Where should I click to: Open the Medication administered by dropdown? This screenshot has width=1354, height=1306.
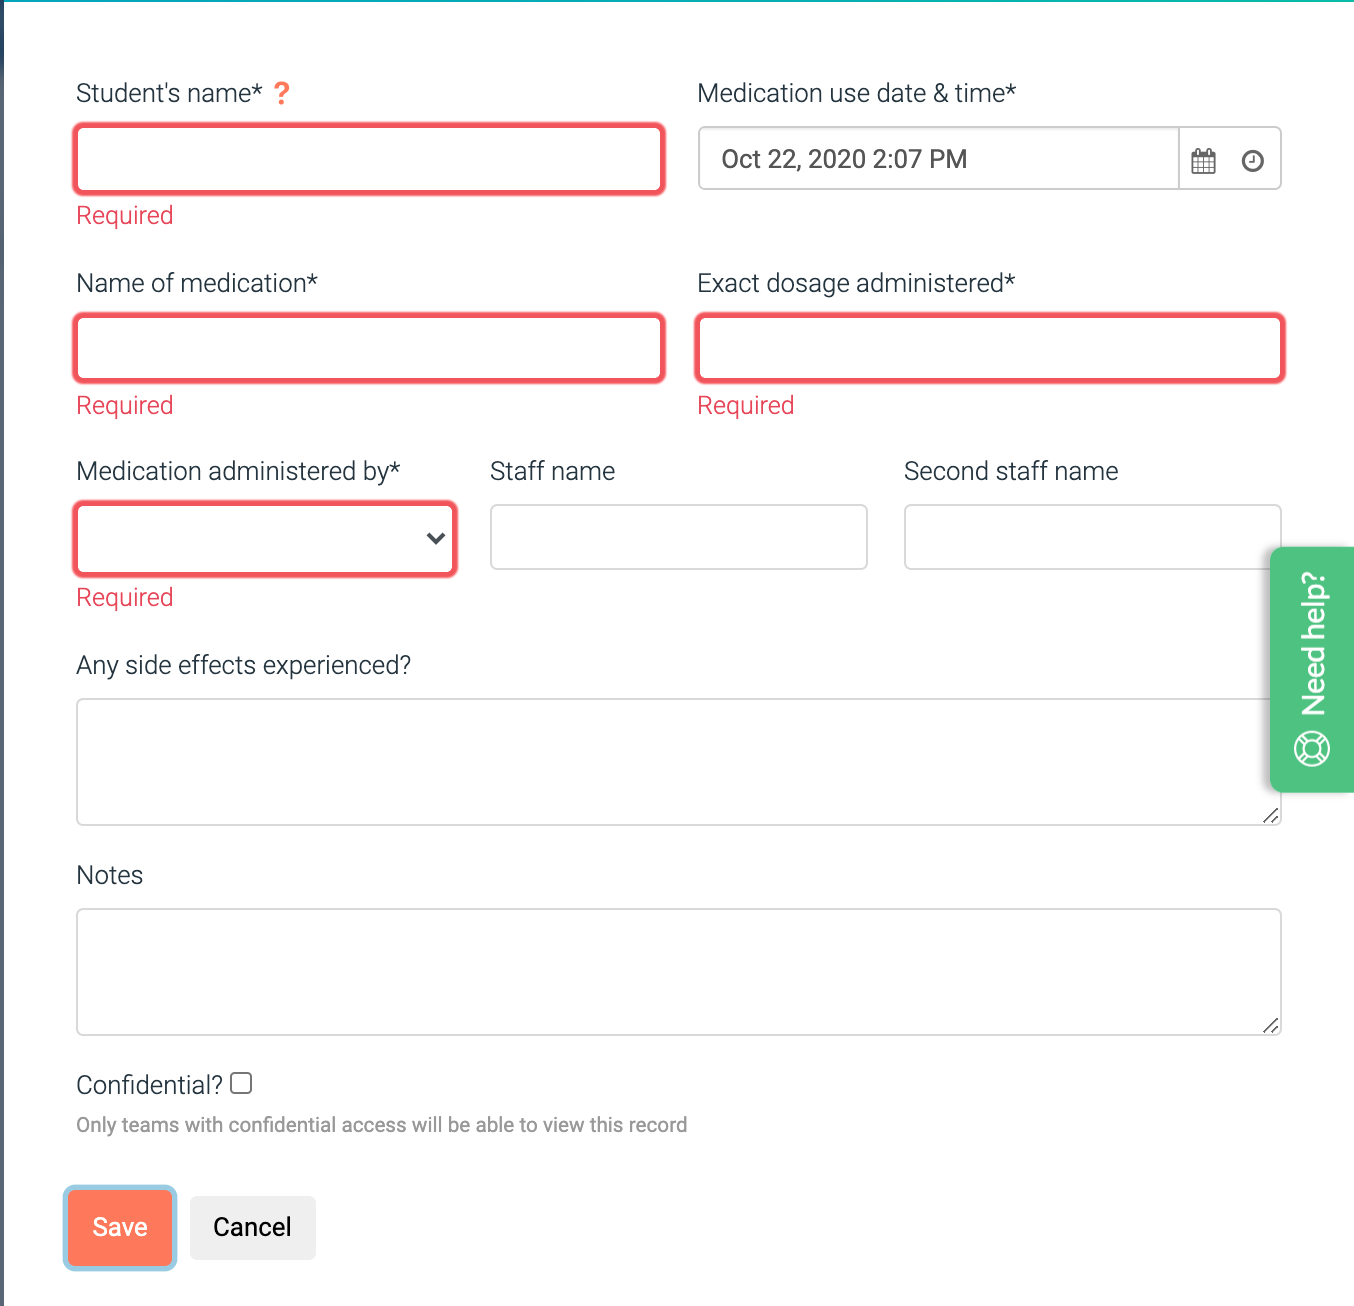pos(265,539)
